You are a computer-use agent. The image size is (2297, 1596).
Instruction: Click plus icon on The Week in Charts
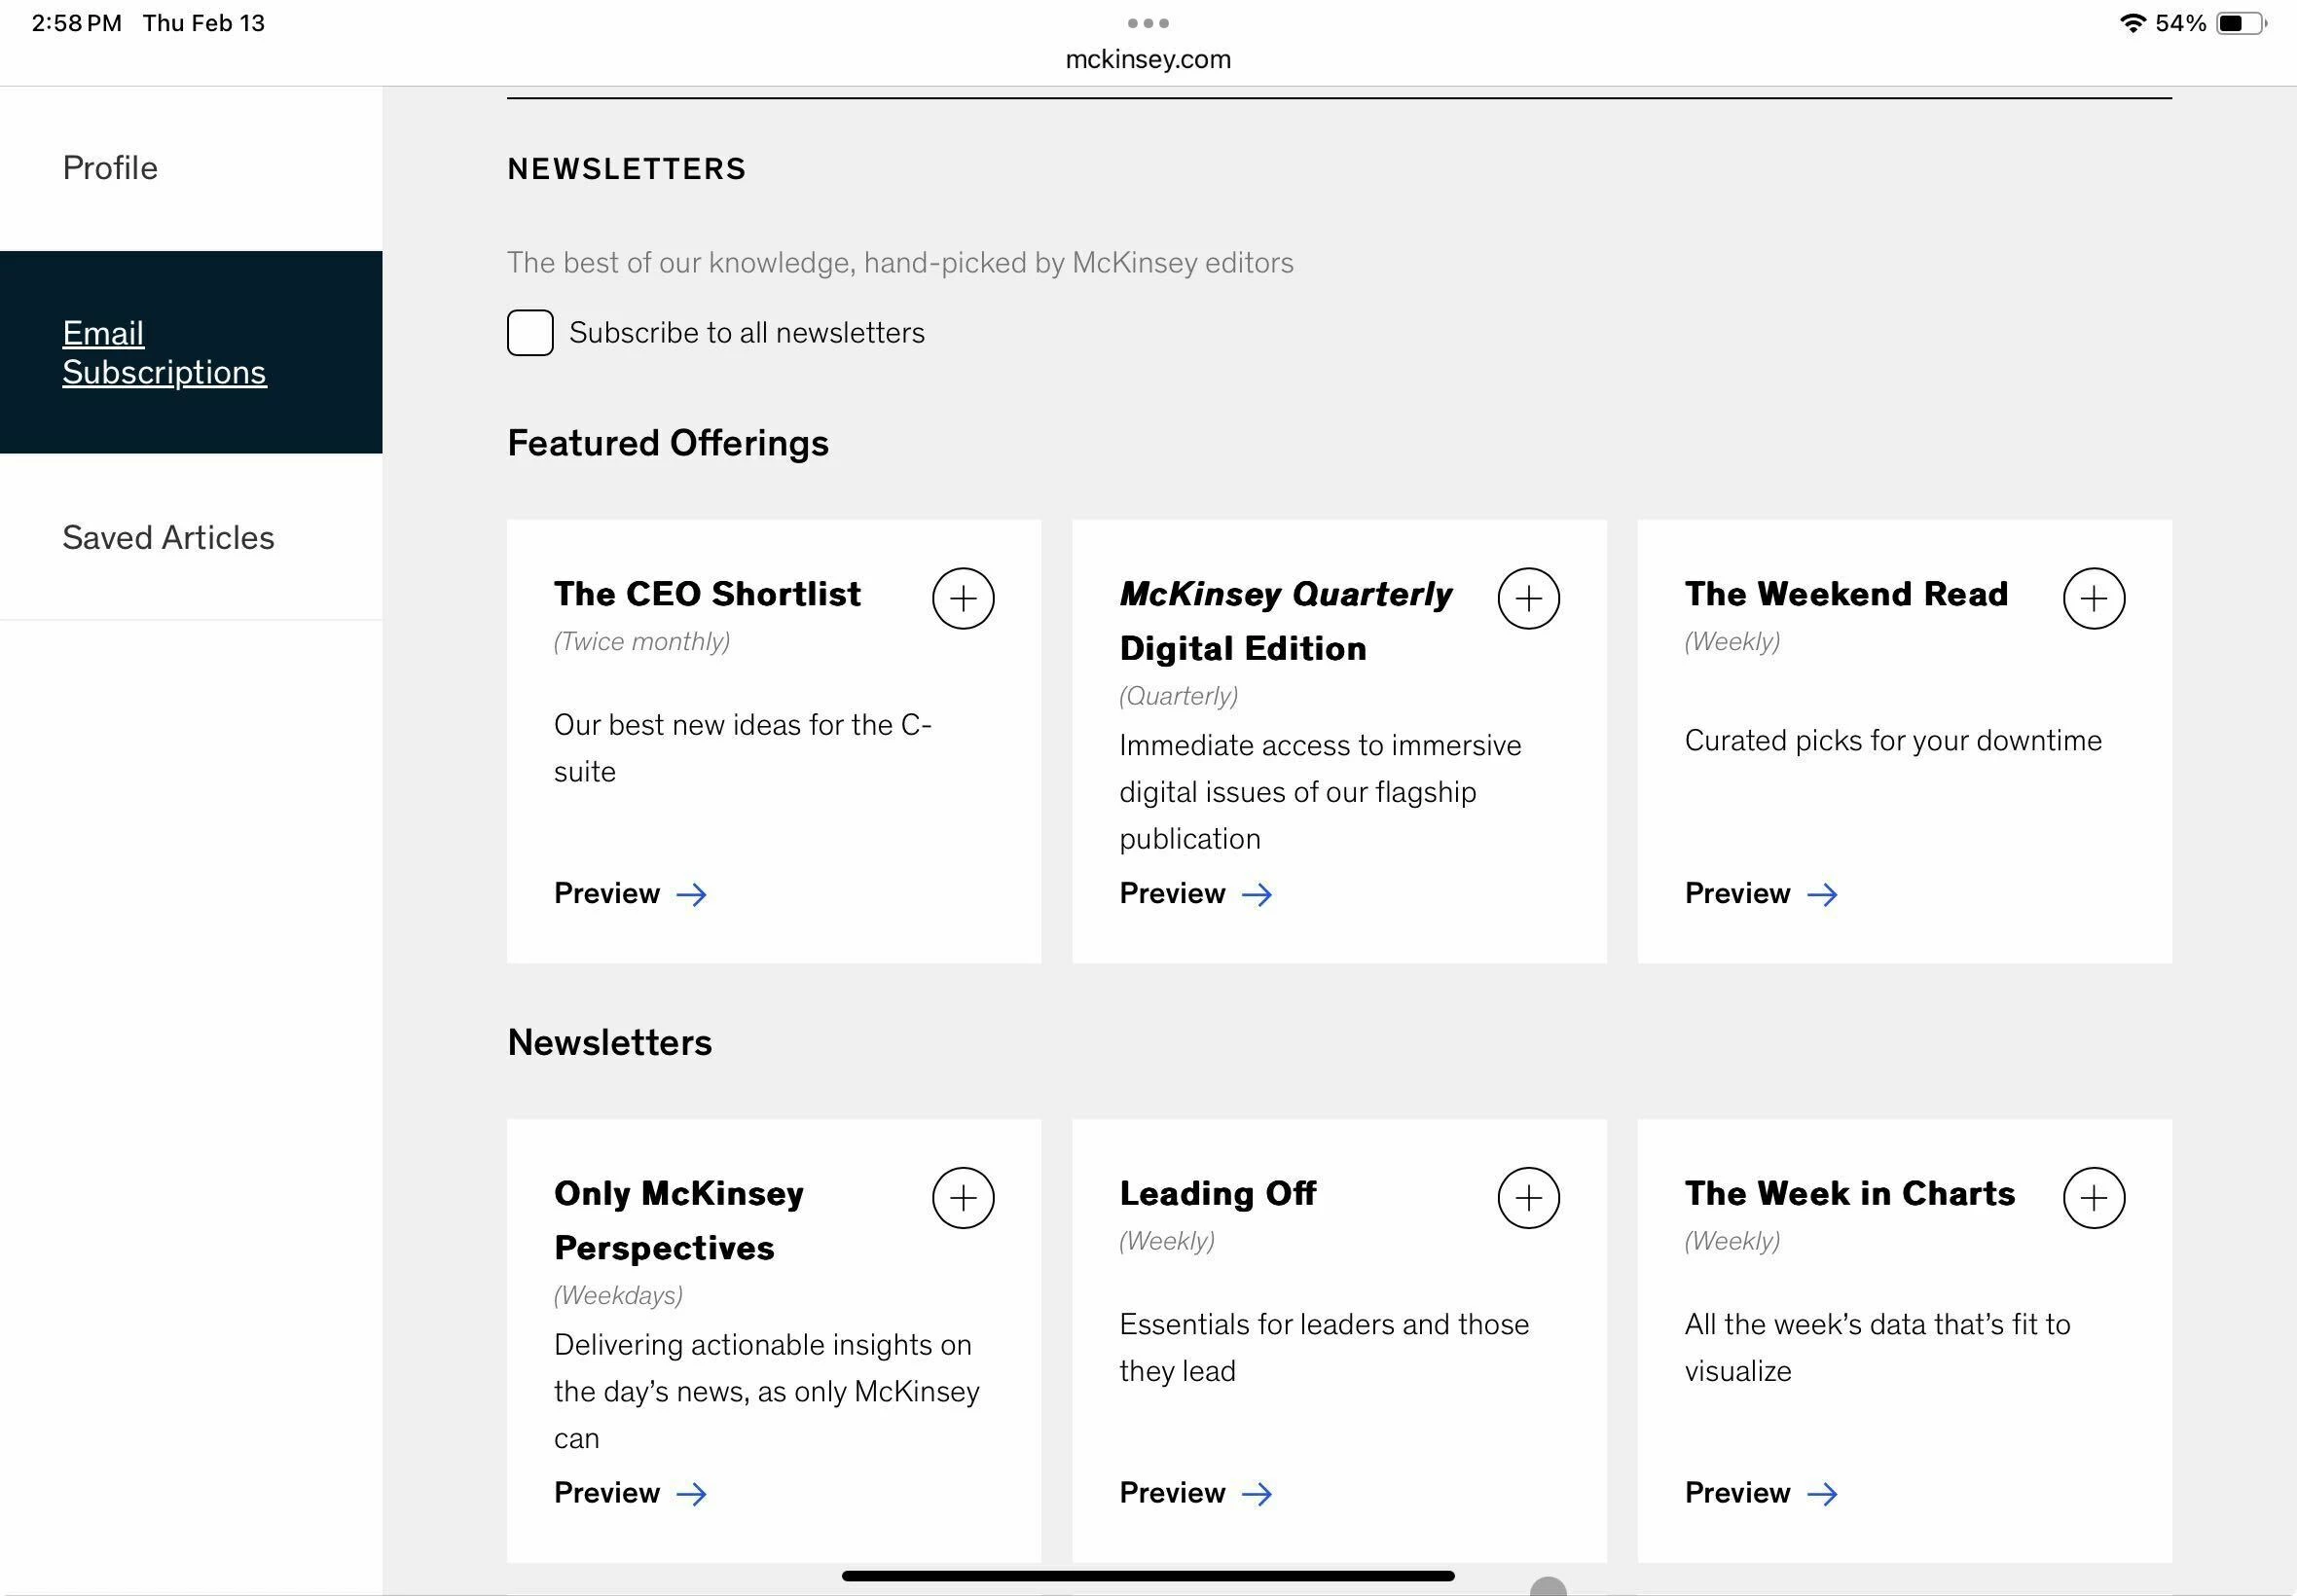pos(2093,1197)
